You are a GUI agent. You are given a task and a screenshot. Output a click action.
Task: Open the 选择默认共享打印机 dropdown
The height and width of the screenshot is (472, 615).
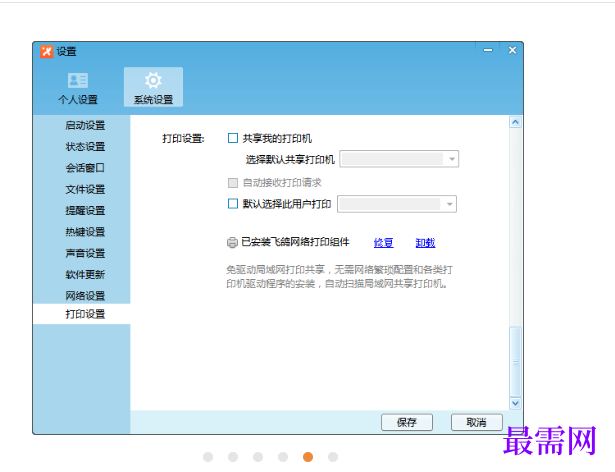pyautogui.click(x=399, y=159)
